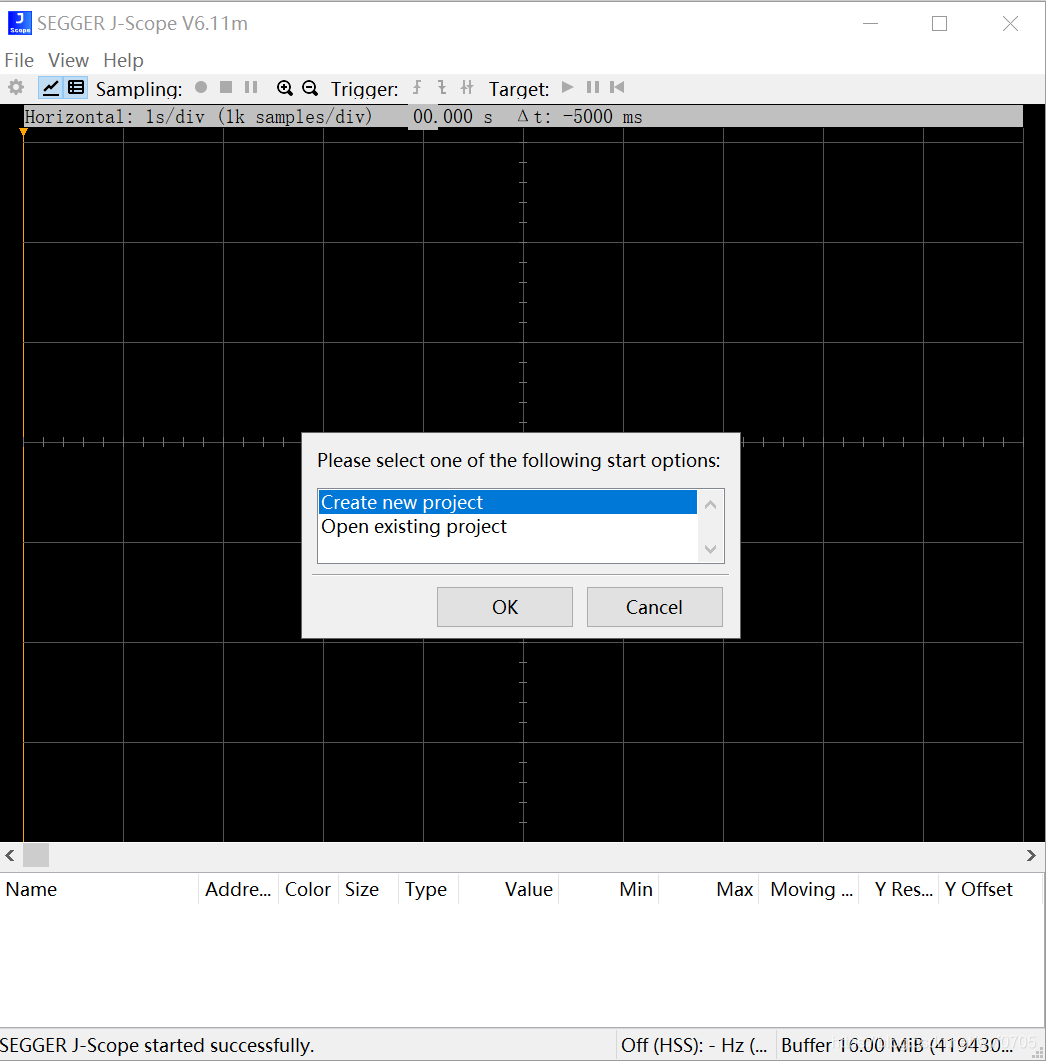This screenshot has width=1046, height=1061.
Task: Click the orange time cursor marker
Action: point(23,132)
